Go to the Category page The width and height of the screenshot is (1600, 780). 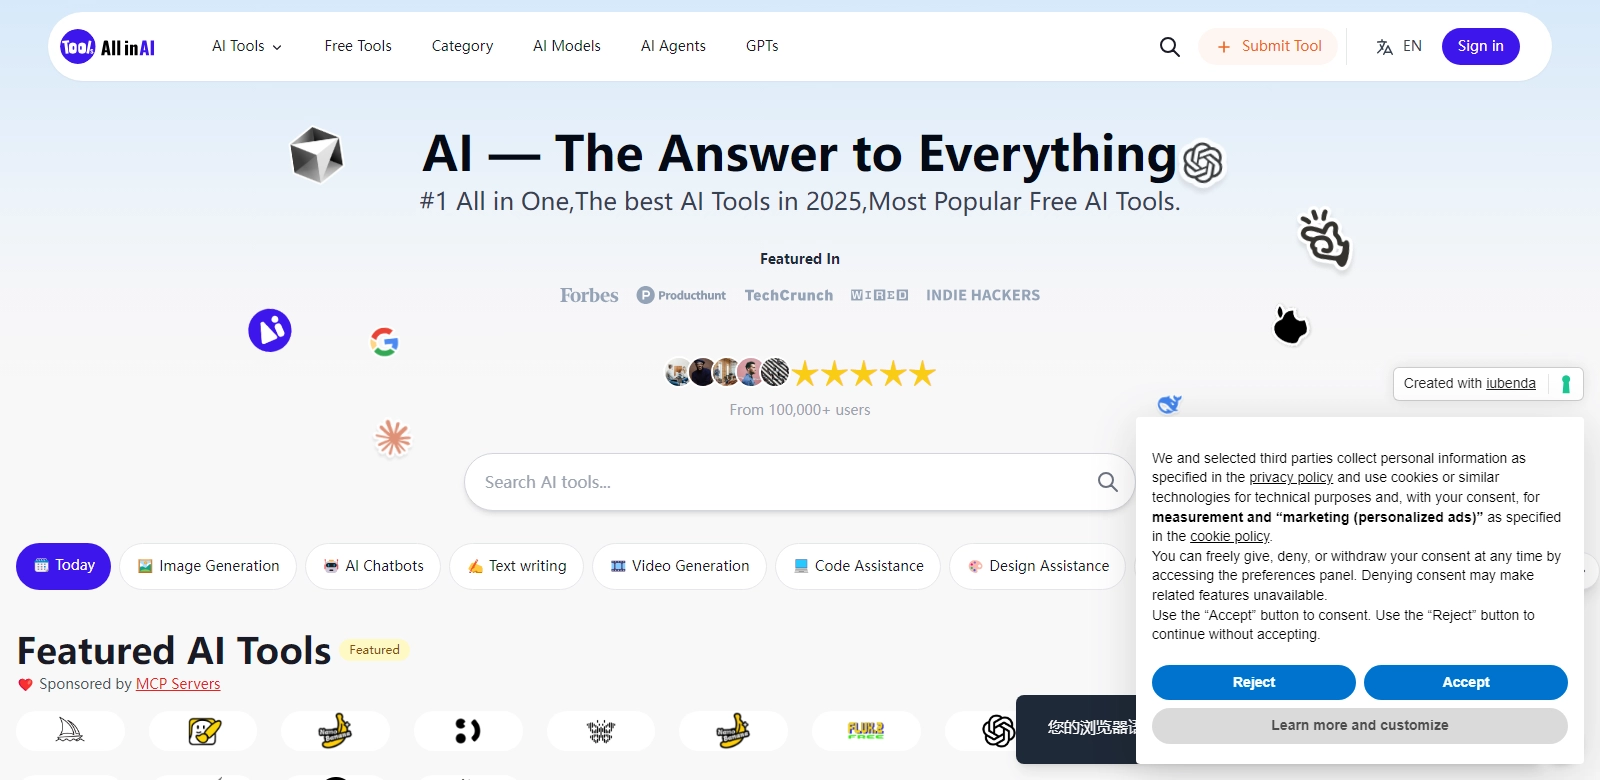coord(462,46)
